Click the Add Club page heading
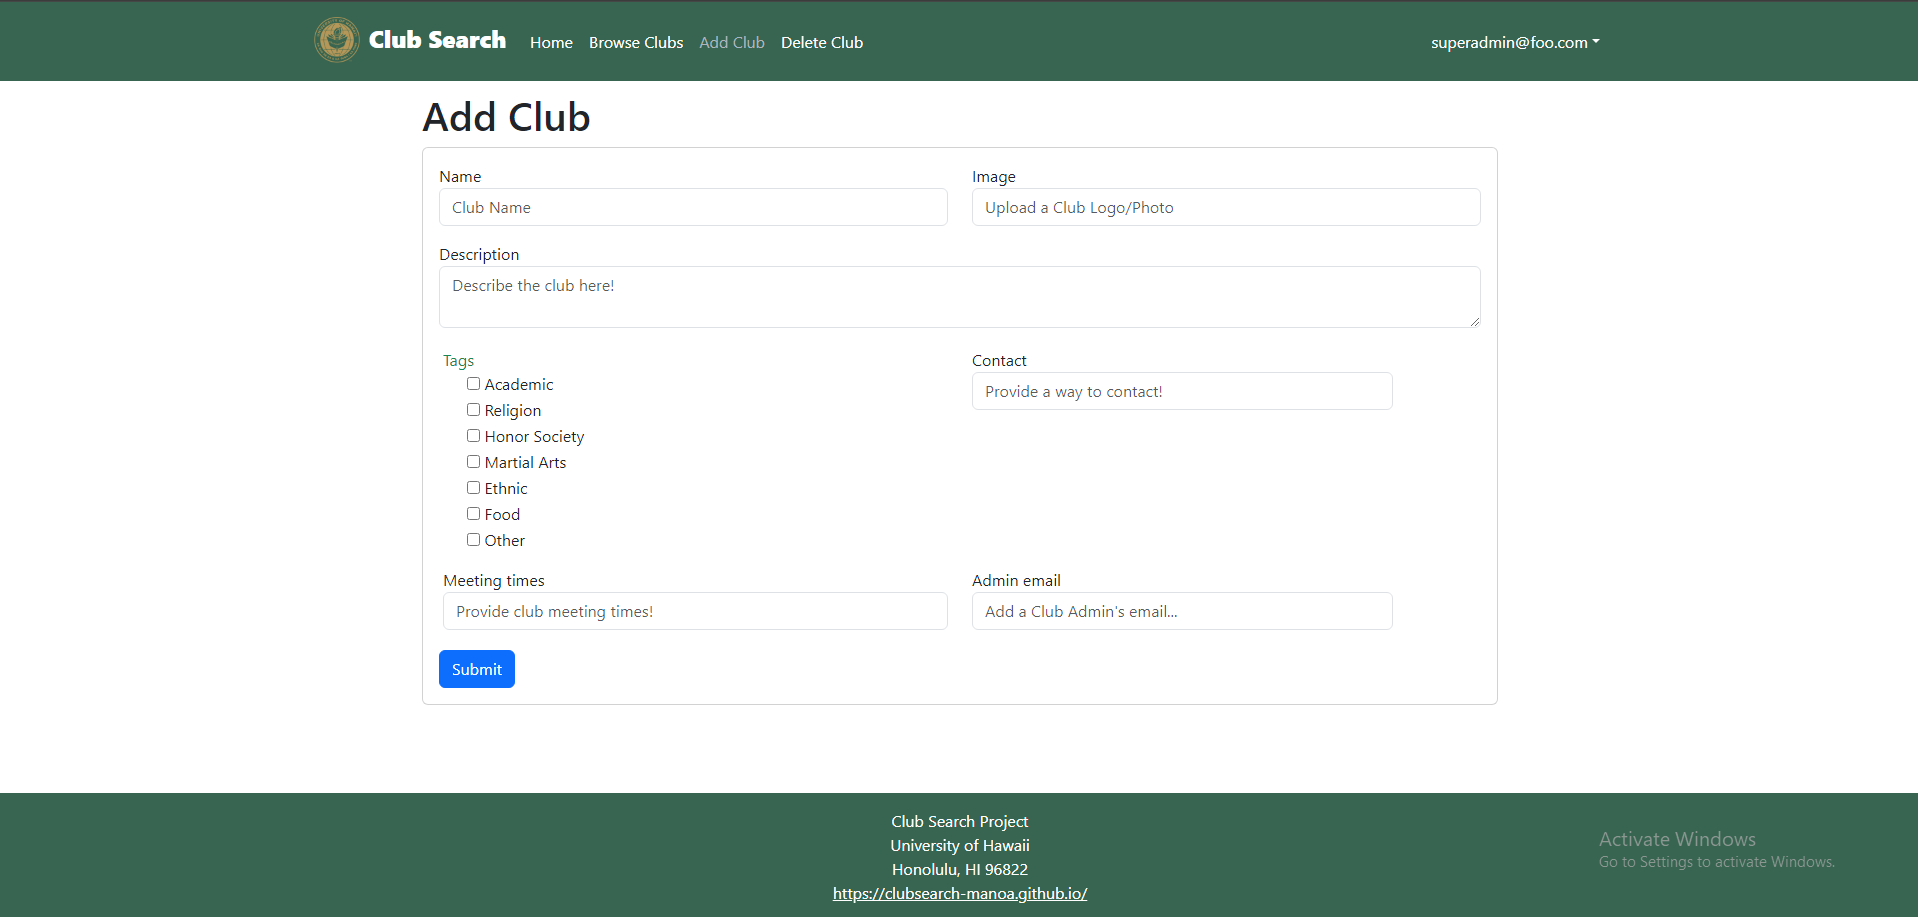Viewport: 1918px width, 917px height. [x=506, y=117]
